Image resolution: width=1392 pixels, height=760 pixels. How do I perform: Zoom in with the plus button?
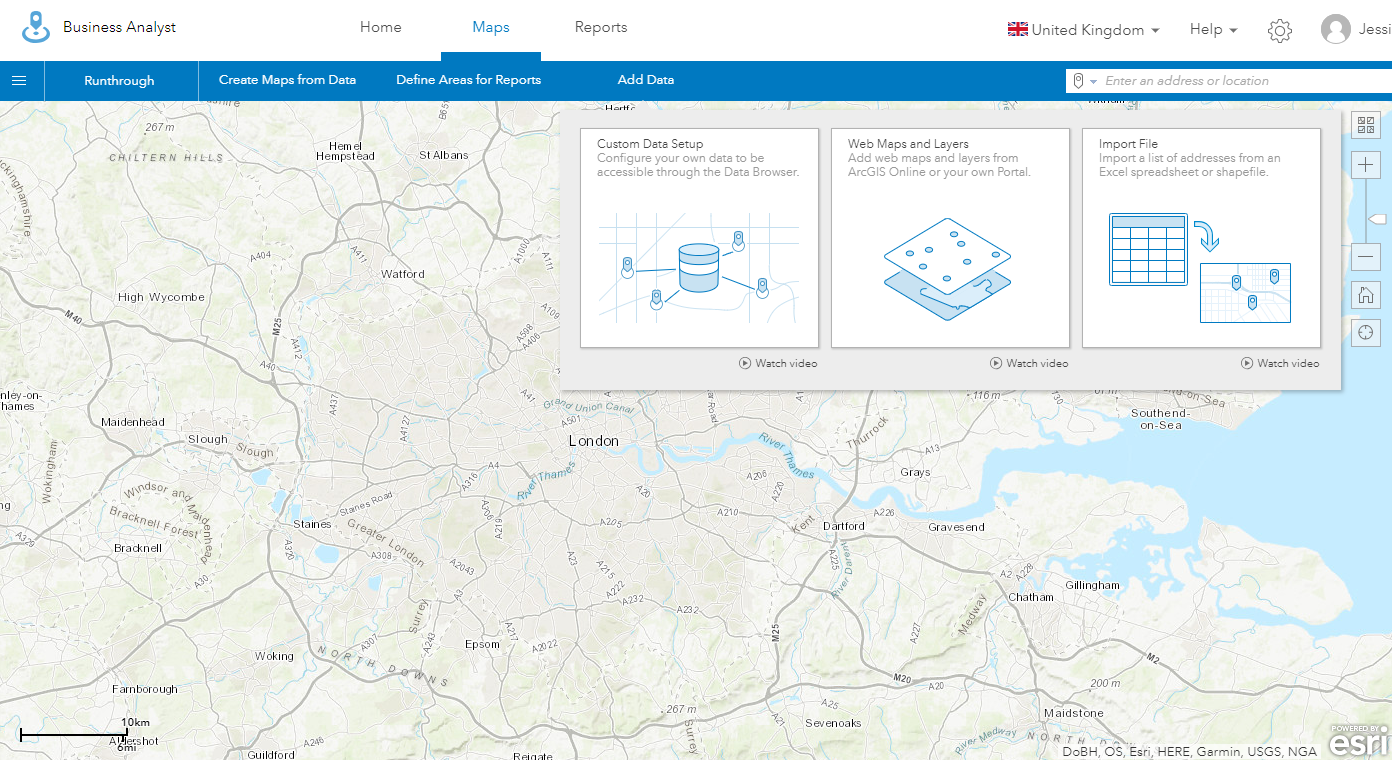(x=1365, y=165)
